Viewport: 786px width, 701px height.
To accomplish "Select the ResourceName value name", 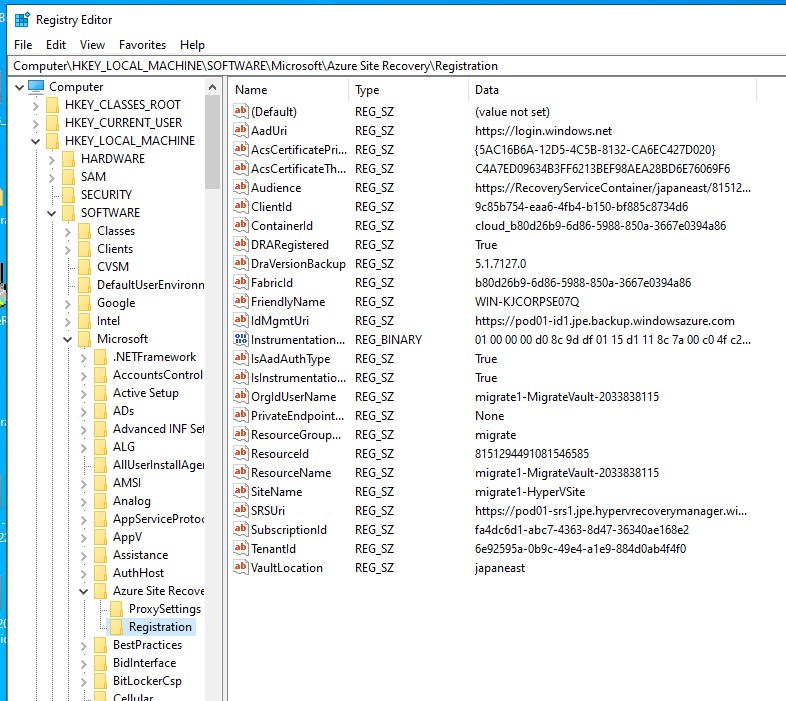I will [291, 473].
